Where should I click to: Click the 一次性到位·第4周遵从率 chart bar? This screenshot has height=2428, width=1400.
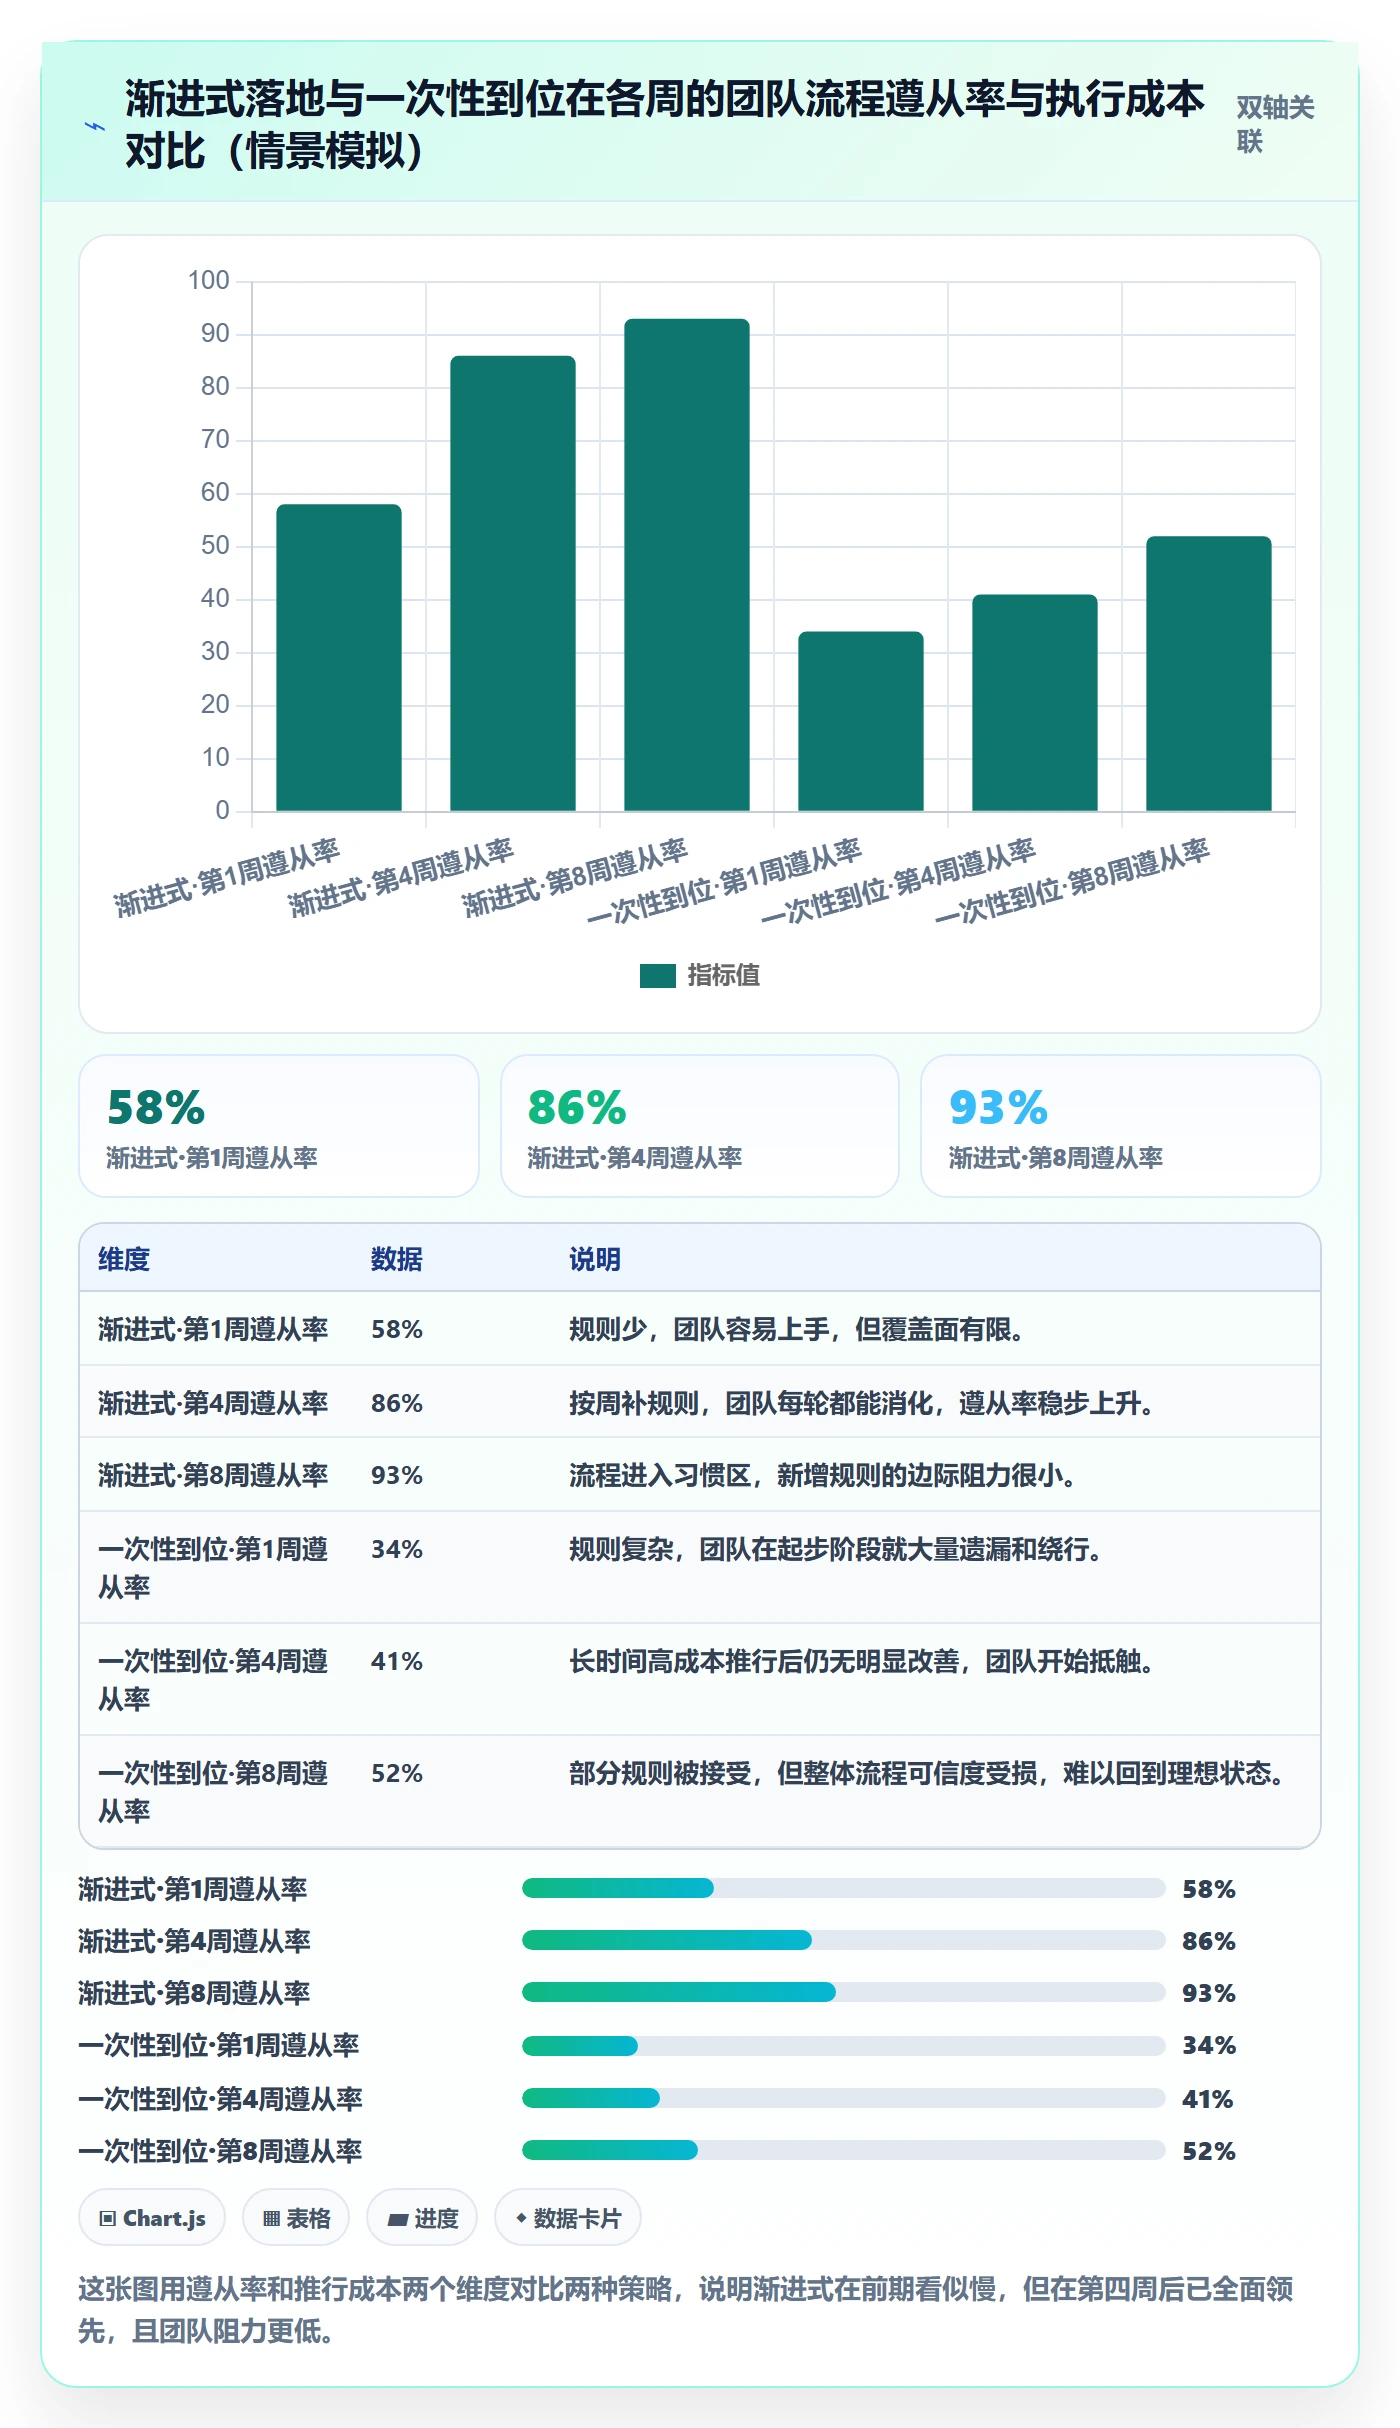click(1035, 702)
